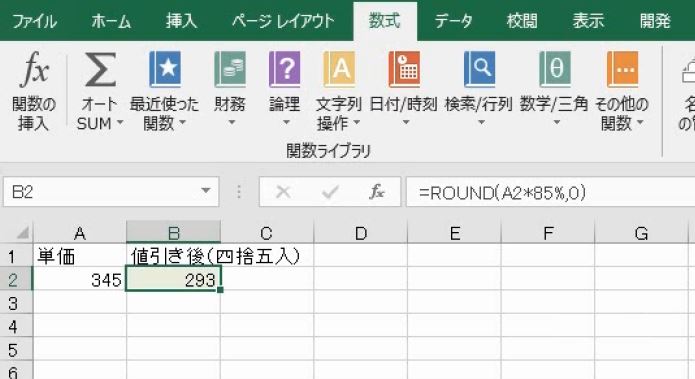Select column B header
This screenshot has height=379, width=695.
coord(173,233)
